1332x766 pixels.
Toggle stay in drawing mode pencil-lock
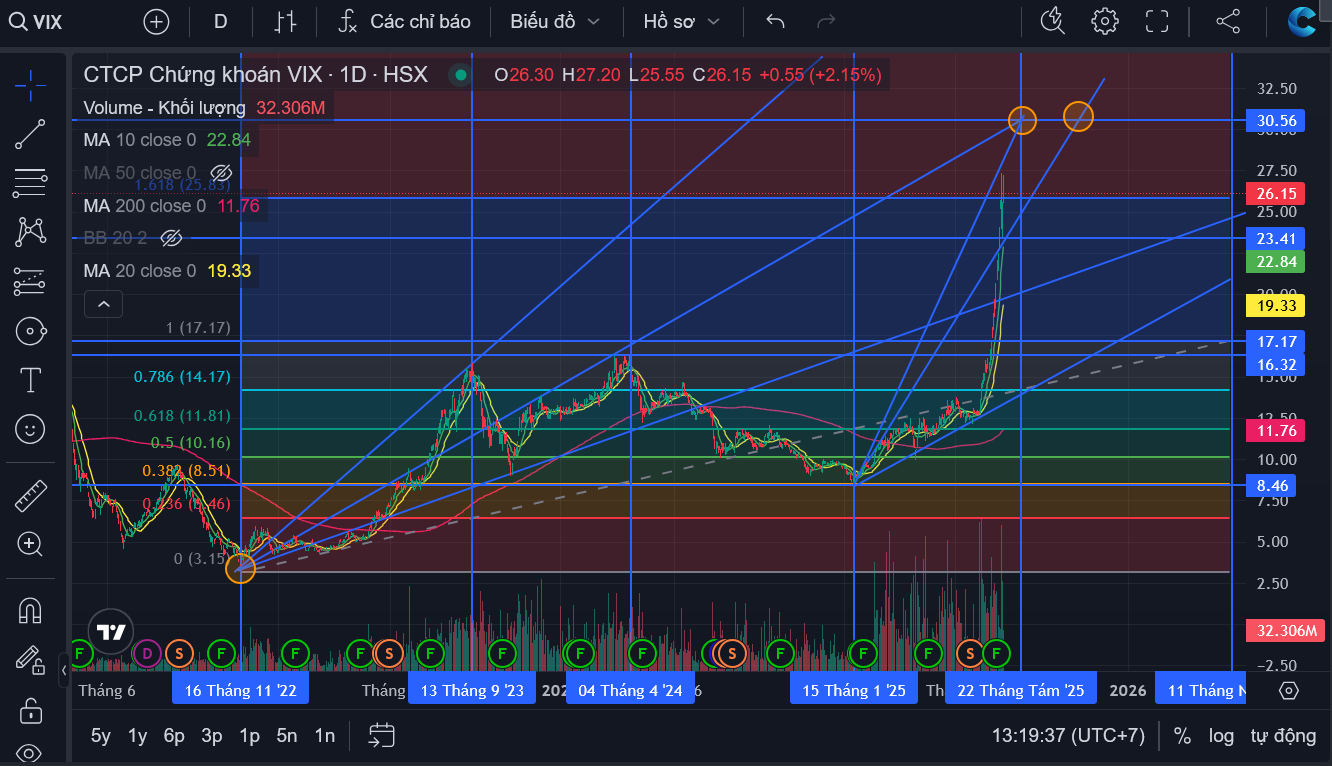point(31,659)
